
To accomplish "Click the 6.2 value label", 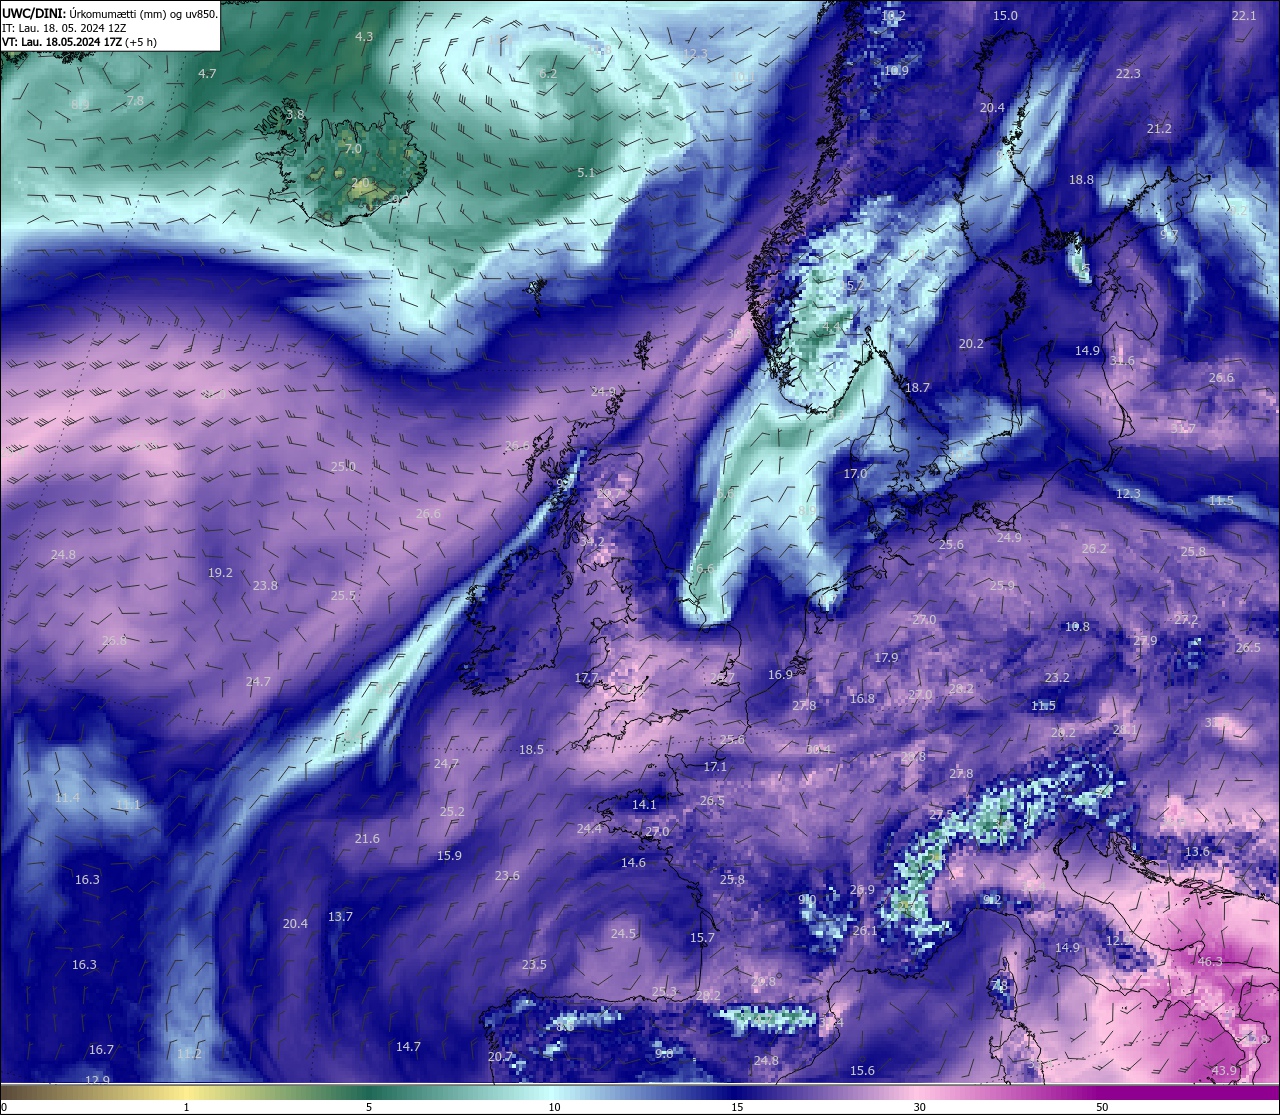I will pyautogui.click(x=548, y=74).
